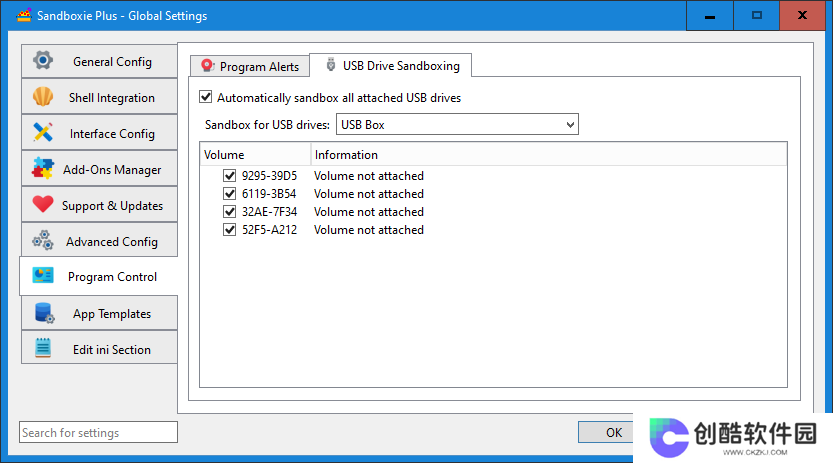Uncheck volume 6119-3B54
833x463 pixels.
coord(230,193)
